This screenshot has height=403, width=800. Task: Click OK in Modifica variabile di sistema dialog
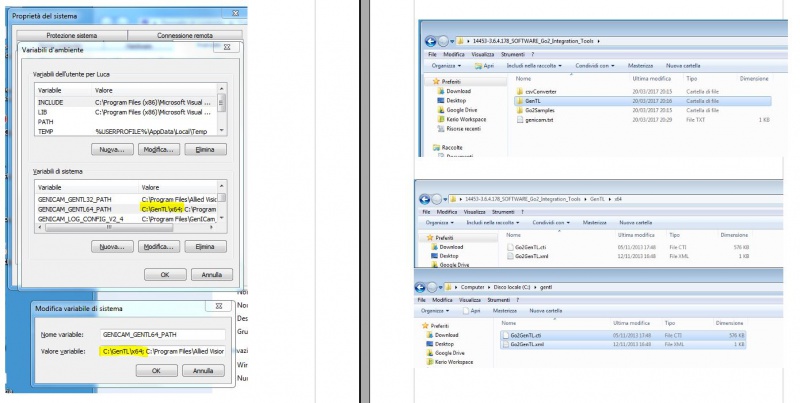pos(157,371)
